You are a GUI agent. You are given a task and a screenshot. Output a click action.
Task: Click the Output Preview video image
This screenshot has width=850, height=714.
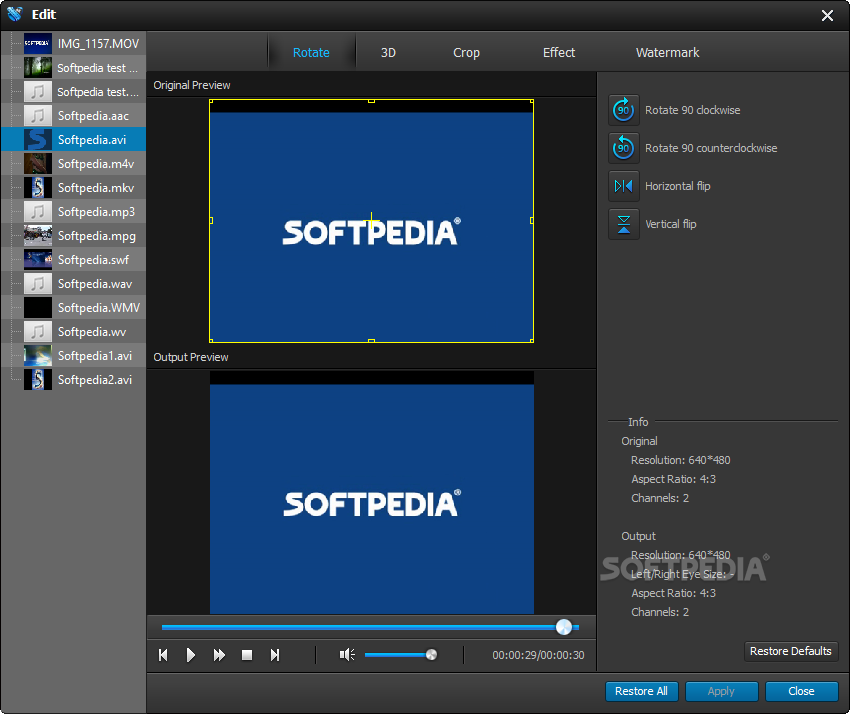[x=372, y=493]
